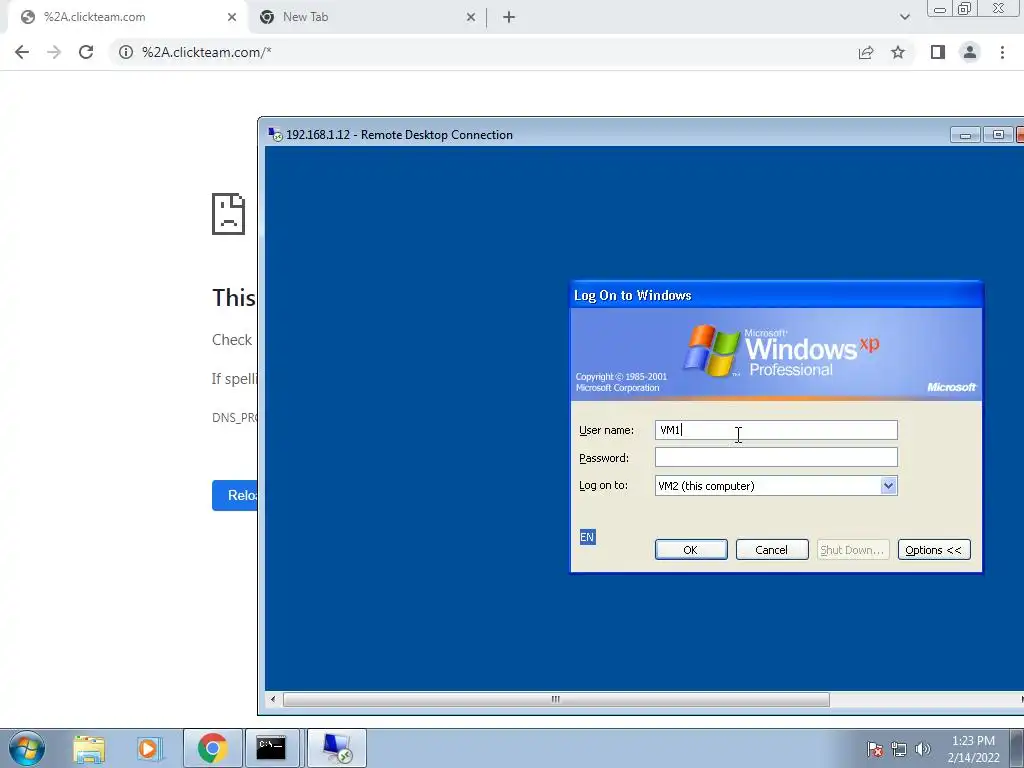Cancel the Log On to Windows dialog
Screen dimensions: 1024x768
click(x=772, y=549)
